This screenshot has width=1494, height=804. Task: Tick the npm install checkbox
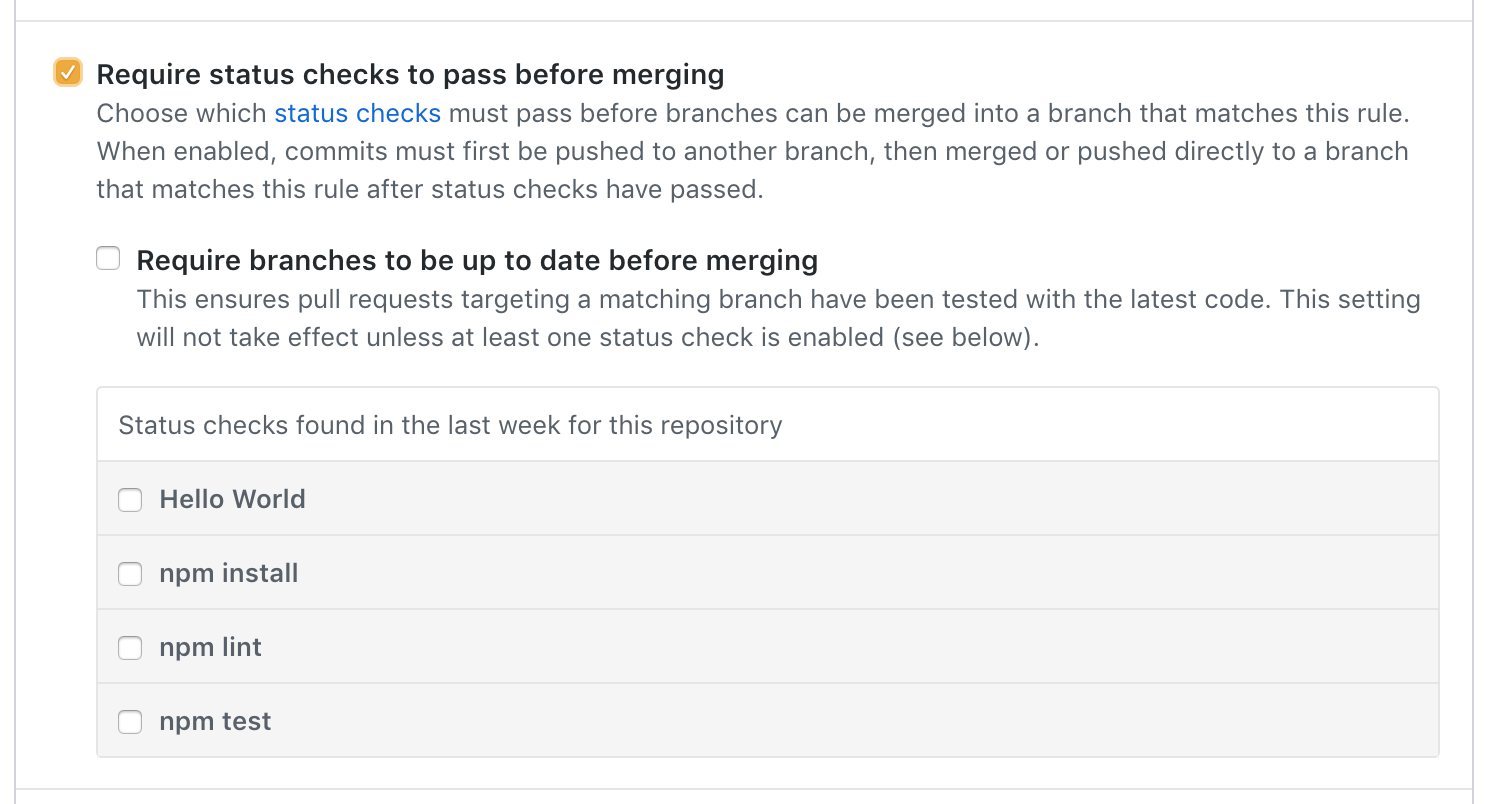[130, 573]
